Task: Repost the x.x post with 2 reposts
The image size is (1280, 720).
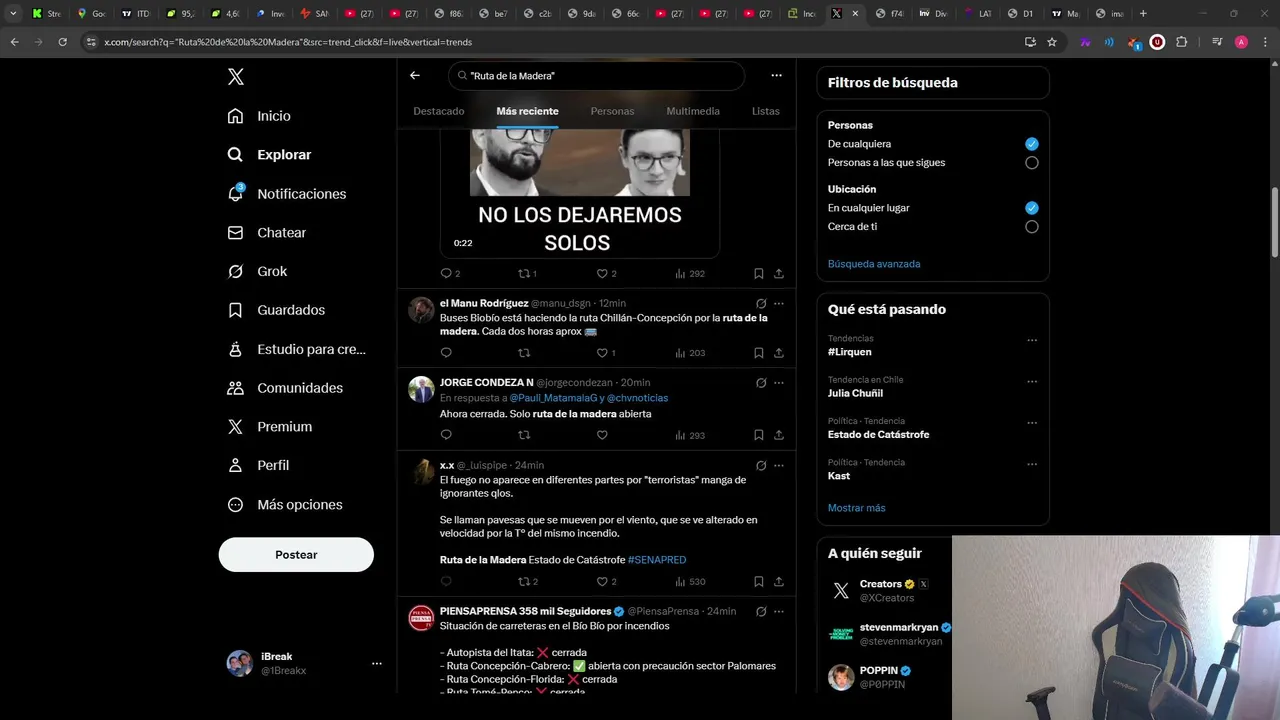Action: coord(528,582)
